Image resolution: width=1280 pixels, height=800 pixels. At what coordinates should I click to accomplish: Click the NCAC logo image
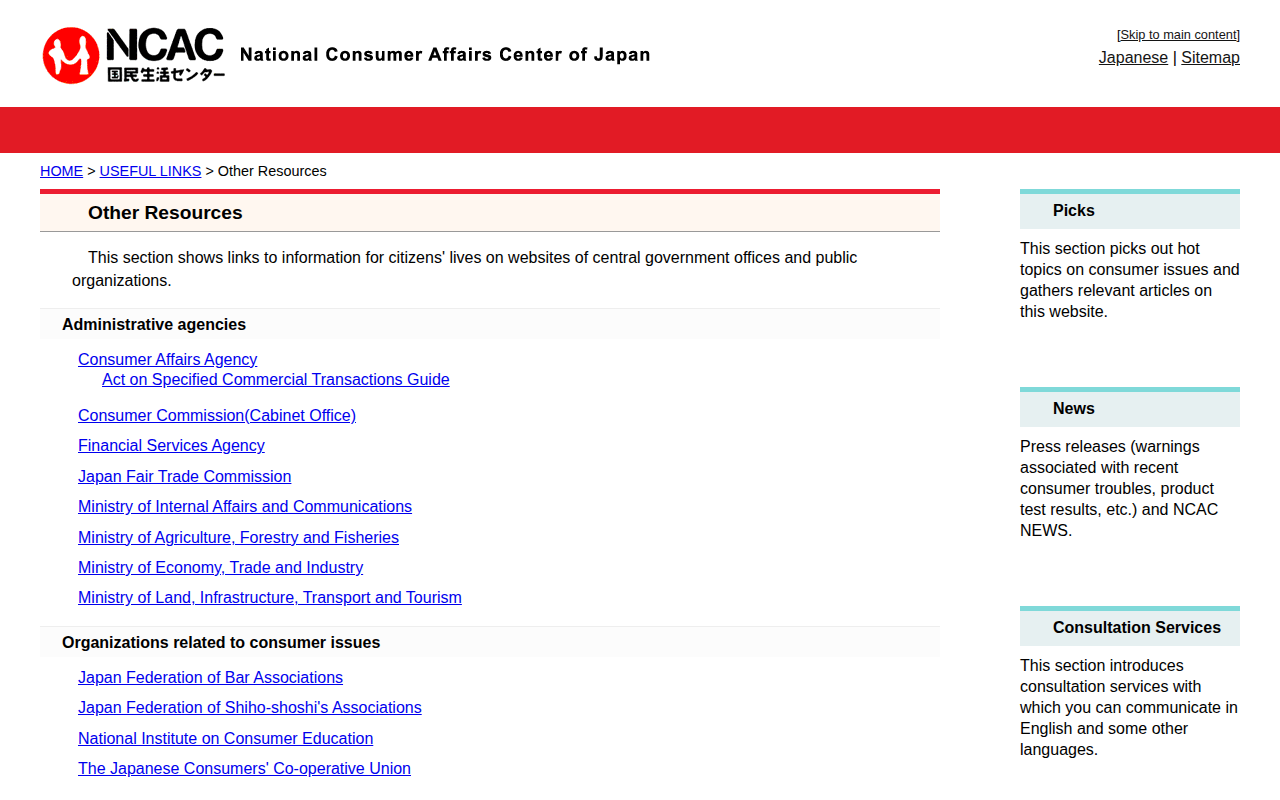pyautogui.click(x=134, y=55)
